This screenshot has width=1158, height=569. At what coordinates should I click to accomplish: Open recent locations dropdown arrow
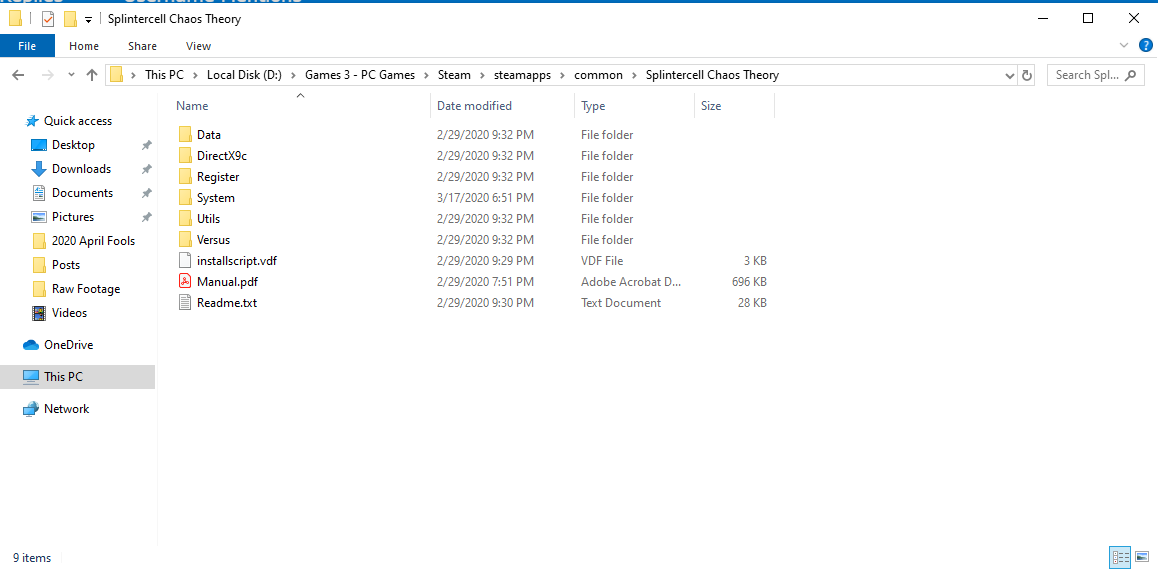[x=71, y=75]
